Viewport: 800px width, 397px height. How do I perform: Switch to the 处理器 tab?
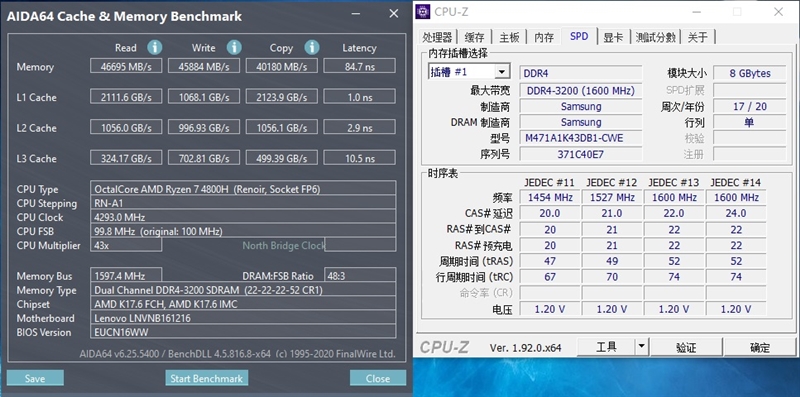[437, 37]
